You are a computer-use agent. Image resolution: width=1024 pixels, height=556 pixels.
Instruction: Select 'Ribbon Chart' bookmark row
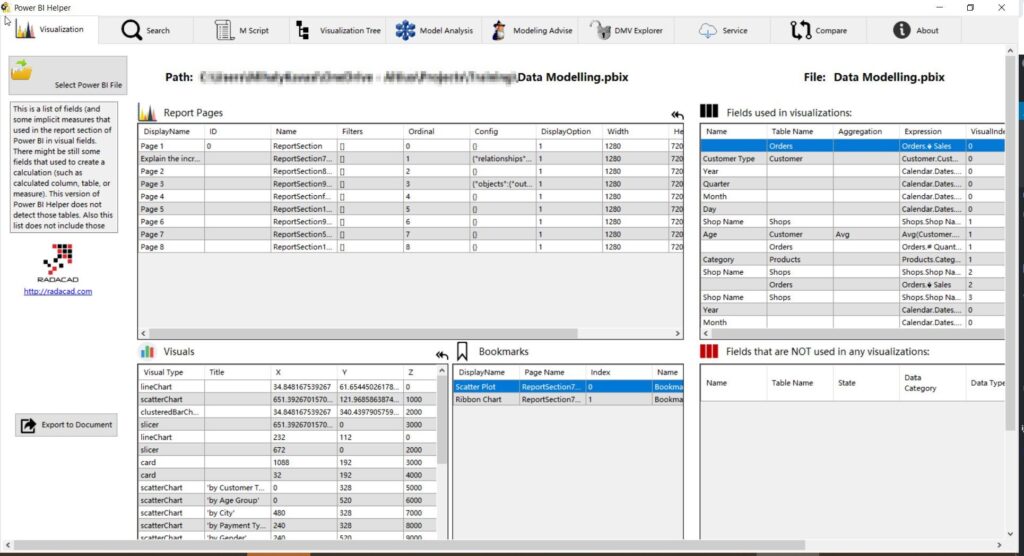tap(568, 399)
